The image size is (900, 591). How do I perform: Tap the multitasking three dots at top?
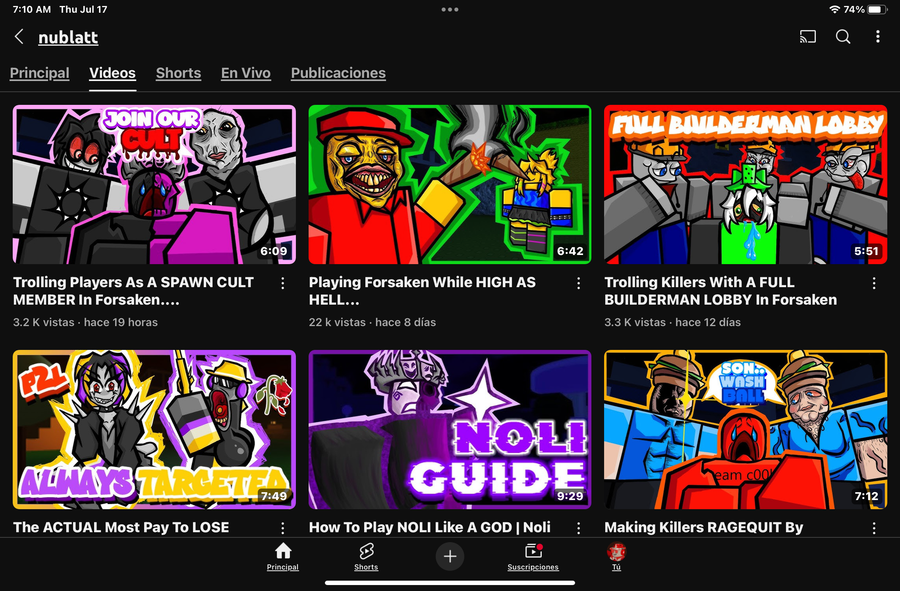pyautogui.click(x=450, y=9)
